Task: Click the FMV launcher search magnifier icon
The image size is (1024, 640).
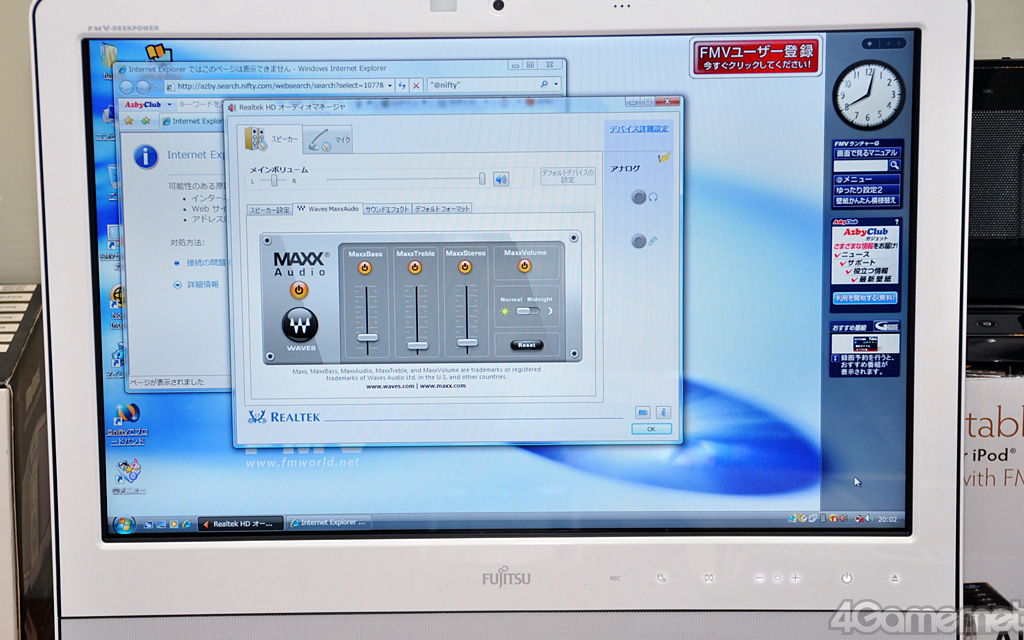Action: click(894, 166)
